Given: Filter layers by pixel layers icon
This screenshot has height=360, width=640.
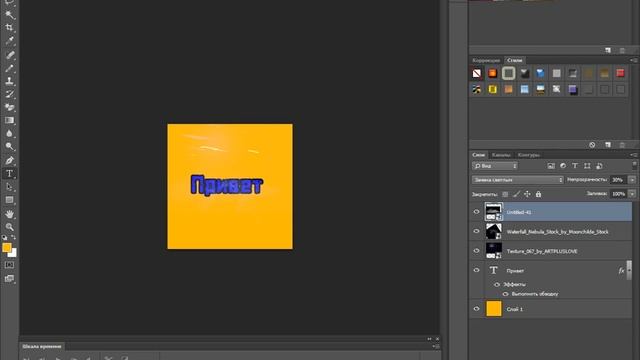Looking at the screenshot, I should (551, 166).
